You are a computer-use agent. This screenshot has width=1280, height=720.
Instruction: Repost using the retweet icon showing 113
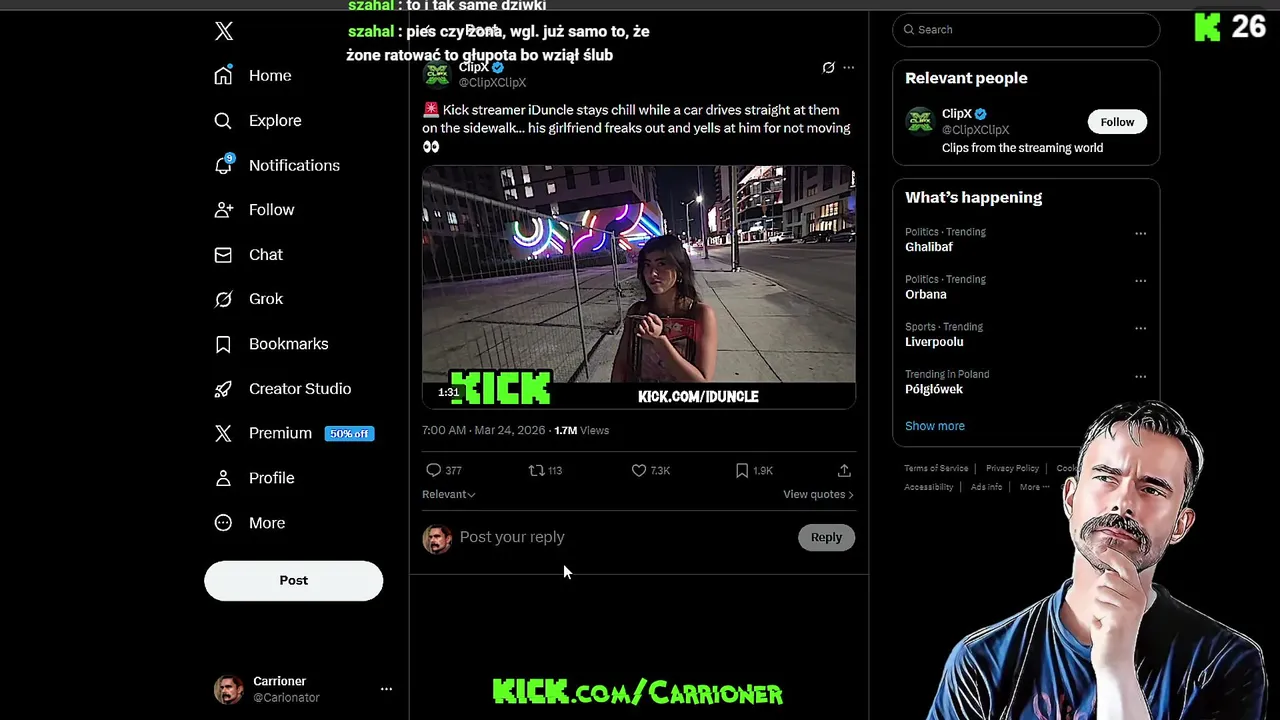(x=536, y=470)
